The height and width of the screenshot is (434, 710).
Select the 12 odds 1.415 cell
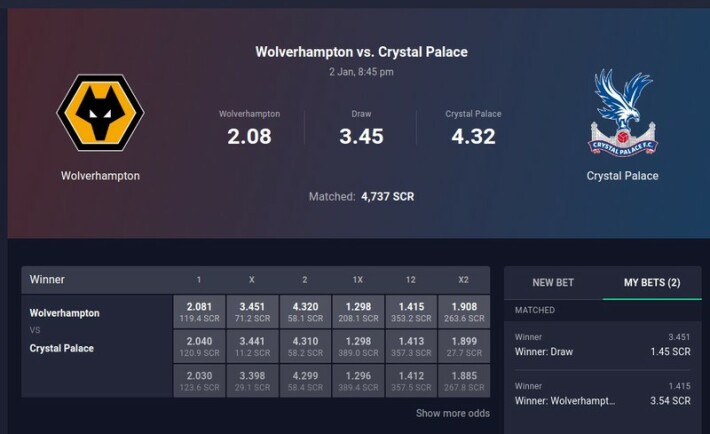coord(411,312)
